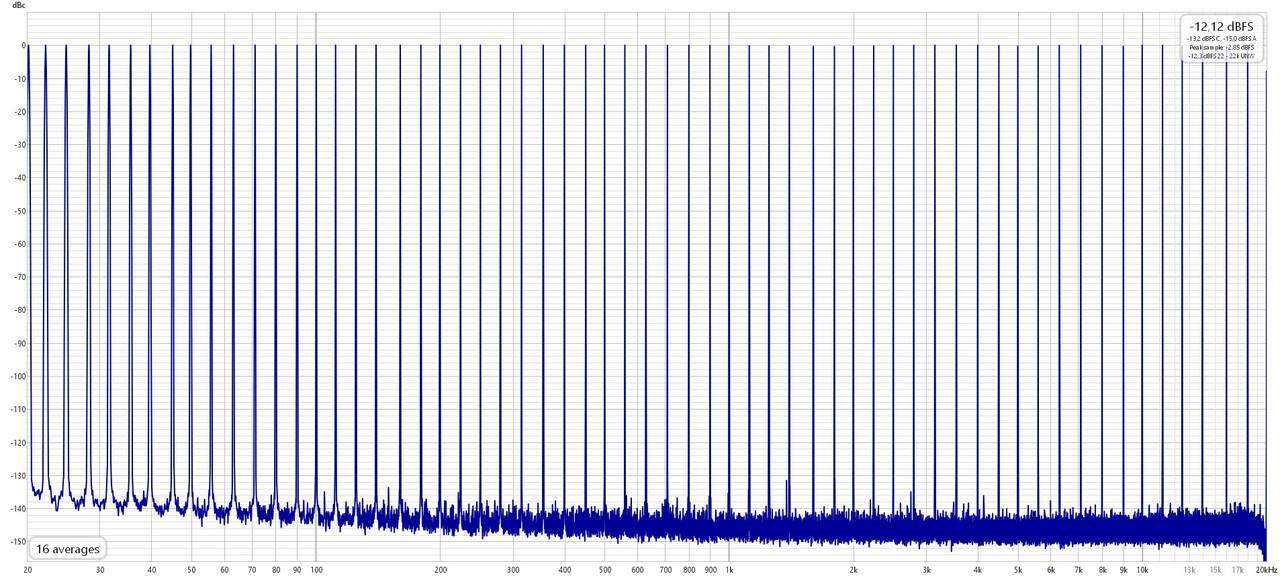Click the 20 label at frequency axis start
Image resolution: width=1280 pixels, height=578 pixels.
27,569
